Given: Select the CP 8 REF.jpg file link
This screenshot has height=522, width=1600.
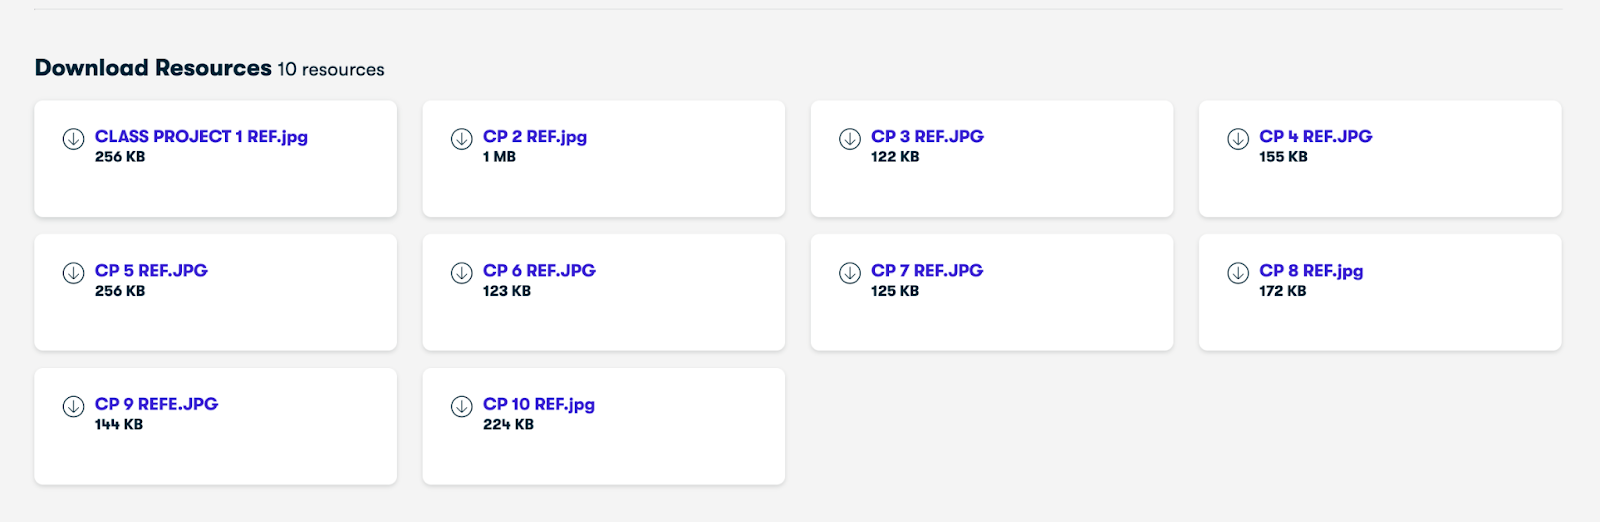Looking at the screenshot, I should tap(1311, 271).
